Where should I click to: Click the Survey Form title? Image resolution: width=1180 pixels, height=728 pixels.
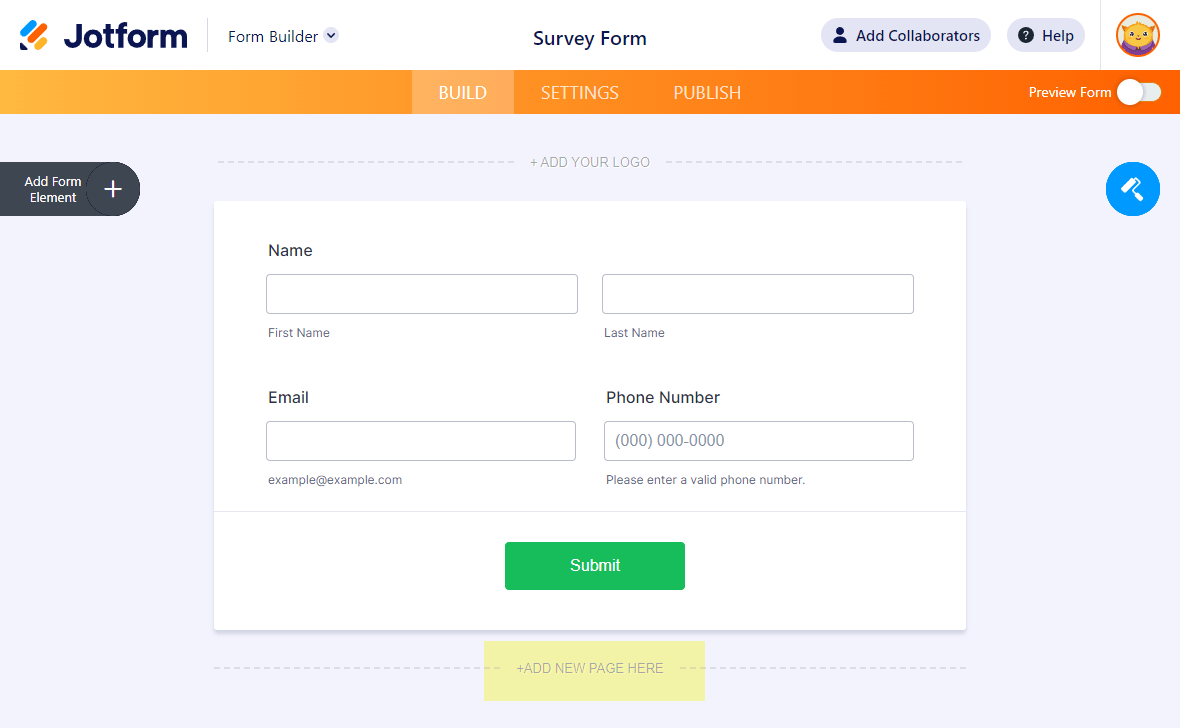pyautogui.click(x=590, y=38)
